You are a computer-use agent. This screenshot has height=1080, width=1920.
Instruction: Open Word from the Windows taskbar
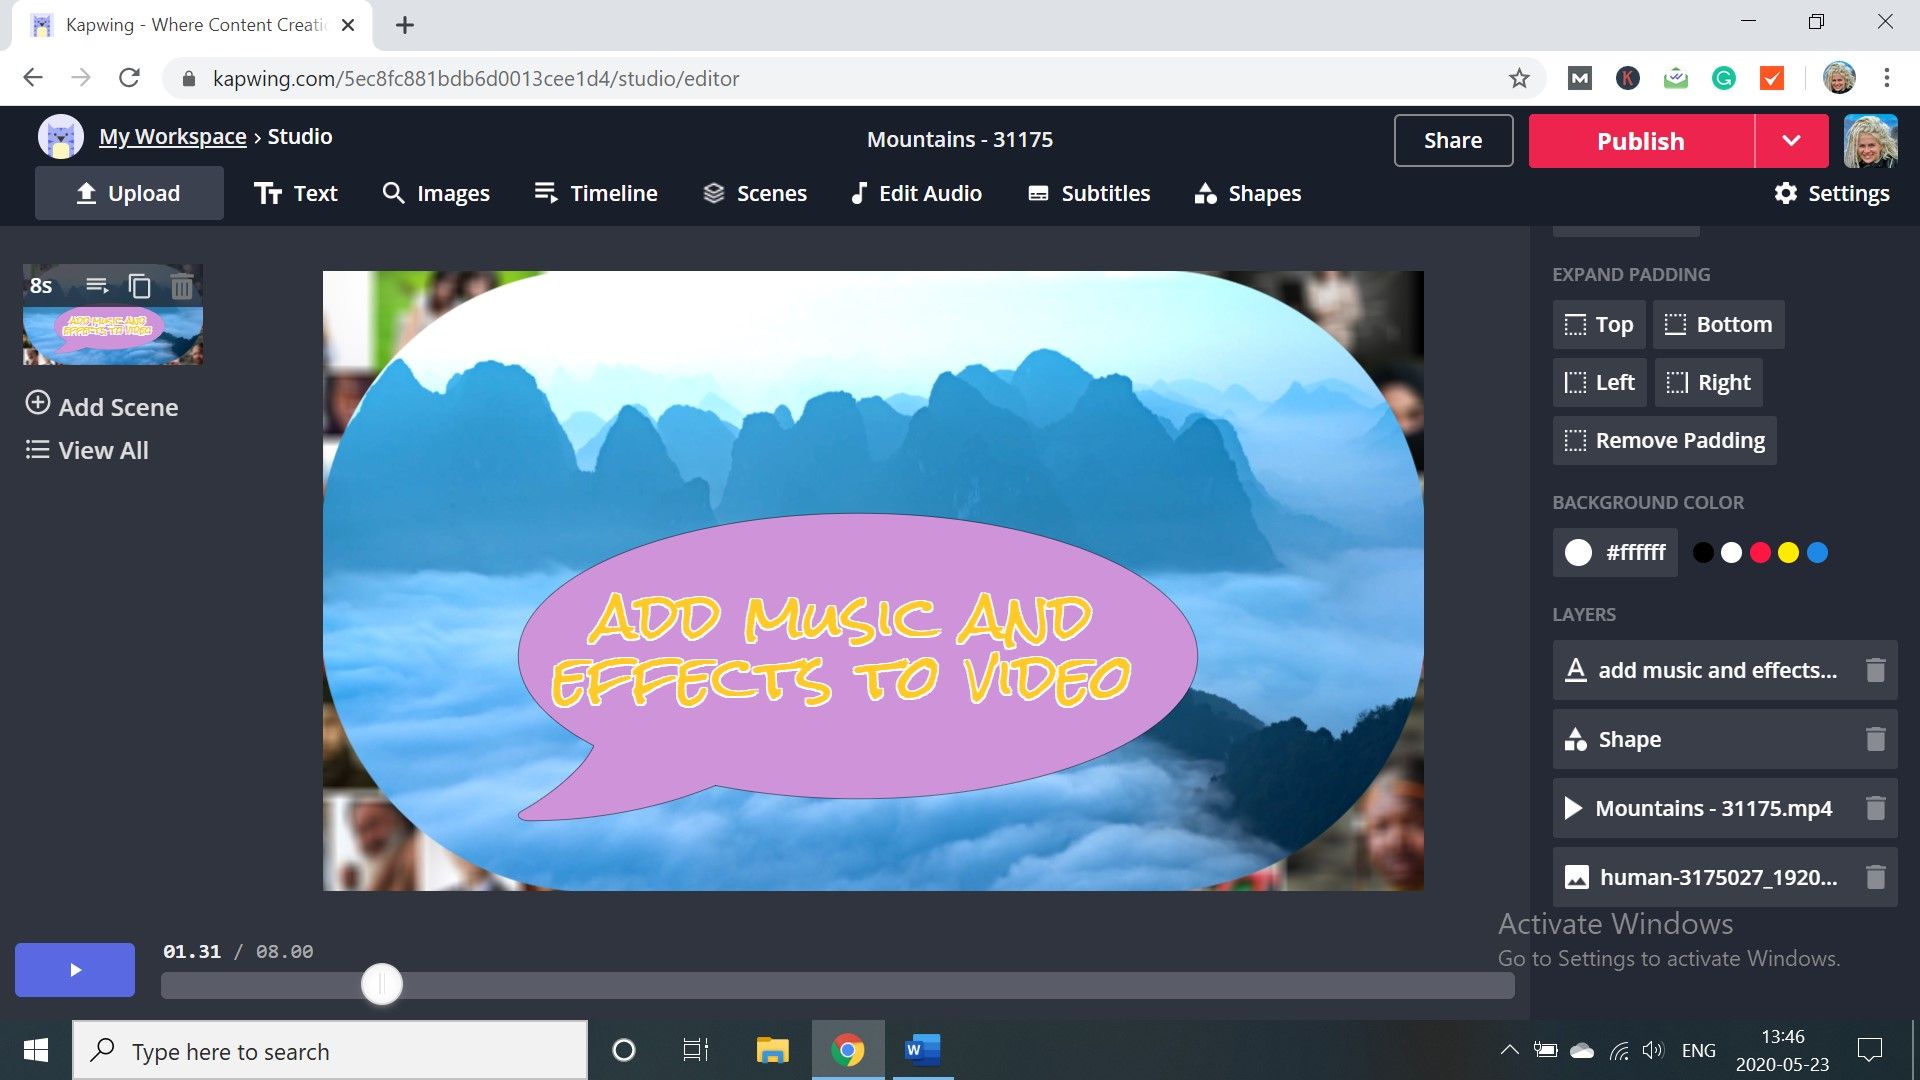(921, 1050)
